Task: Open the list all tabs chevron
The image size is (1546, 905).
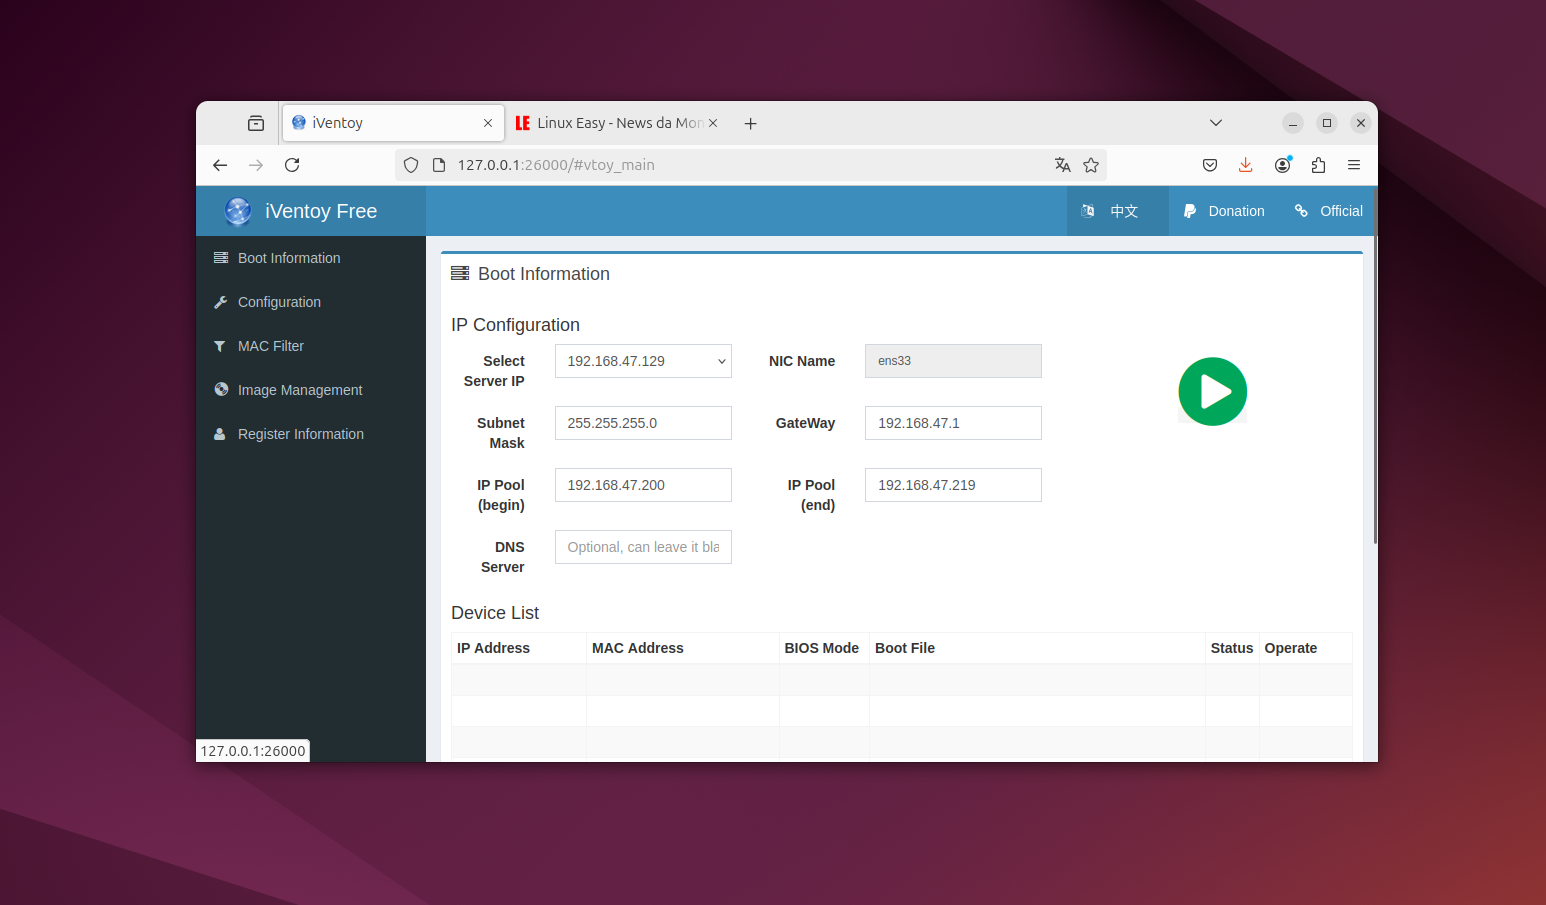Action: pos(1215,123)
